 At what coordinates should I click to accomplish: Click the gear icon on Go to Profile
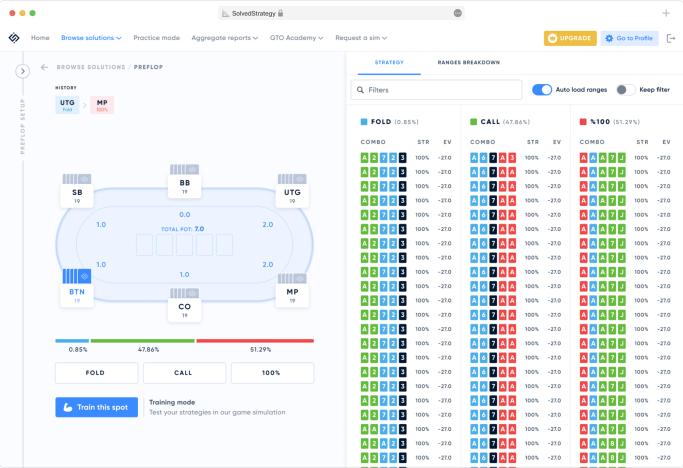coord(609,38)
